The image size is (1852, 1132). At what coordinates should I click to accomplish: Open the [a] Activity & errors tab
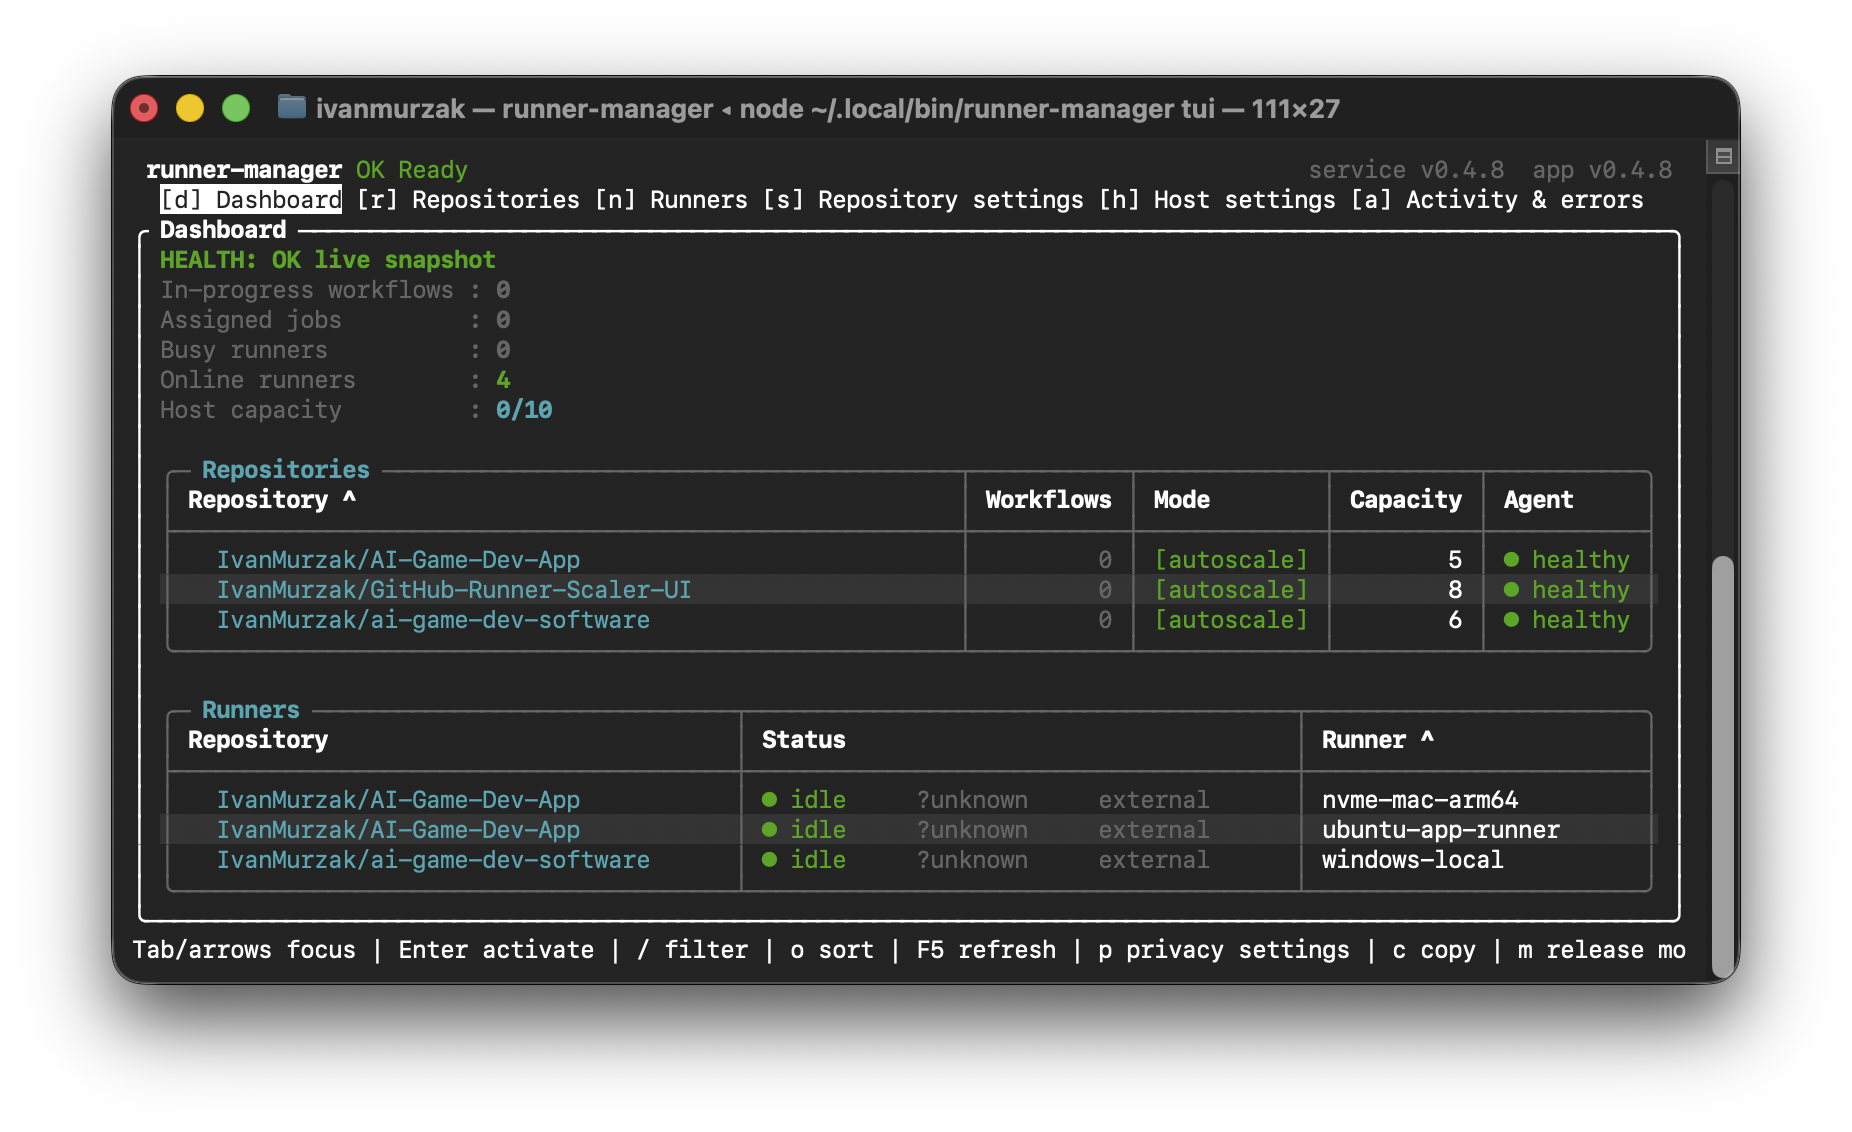click(1497, 199)
